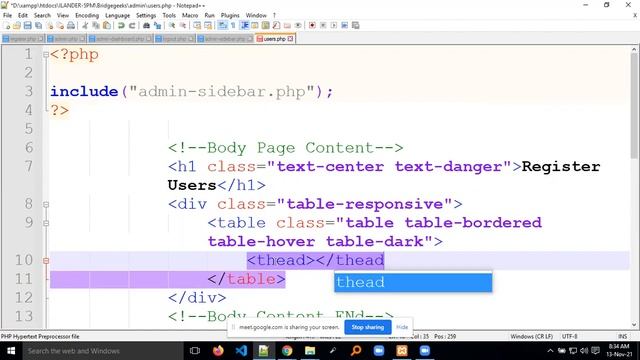Collapse the php block fold marker on line 1

[x=46, y=54]
